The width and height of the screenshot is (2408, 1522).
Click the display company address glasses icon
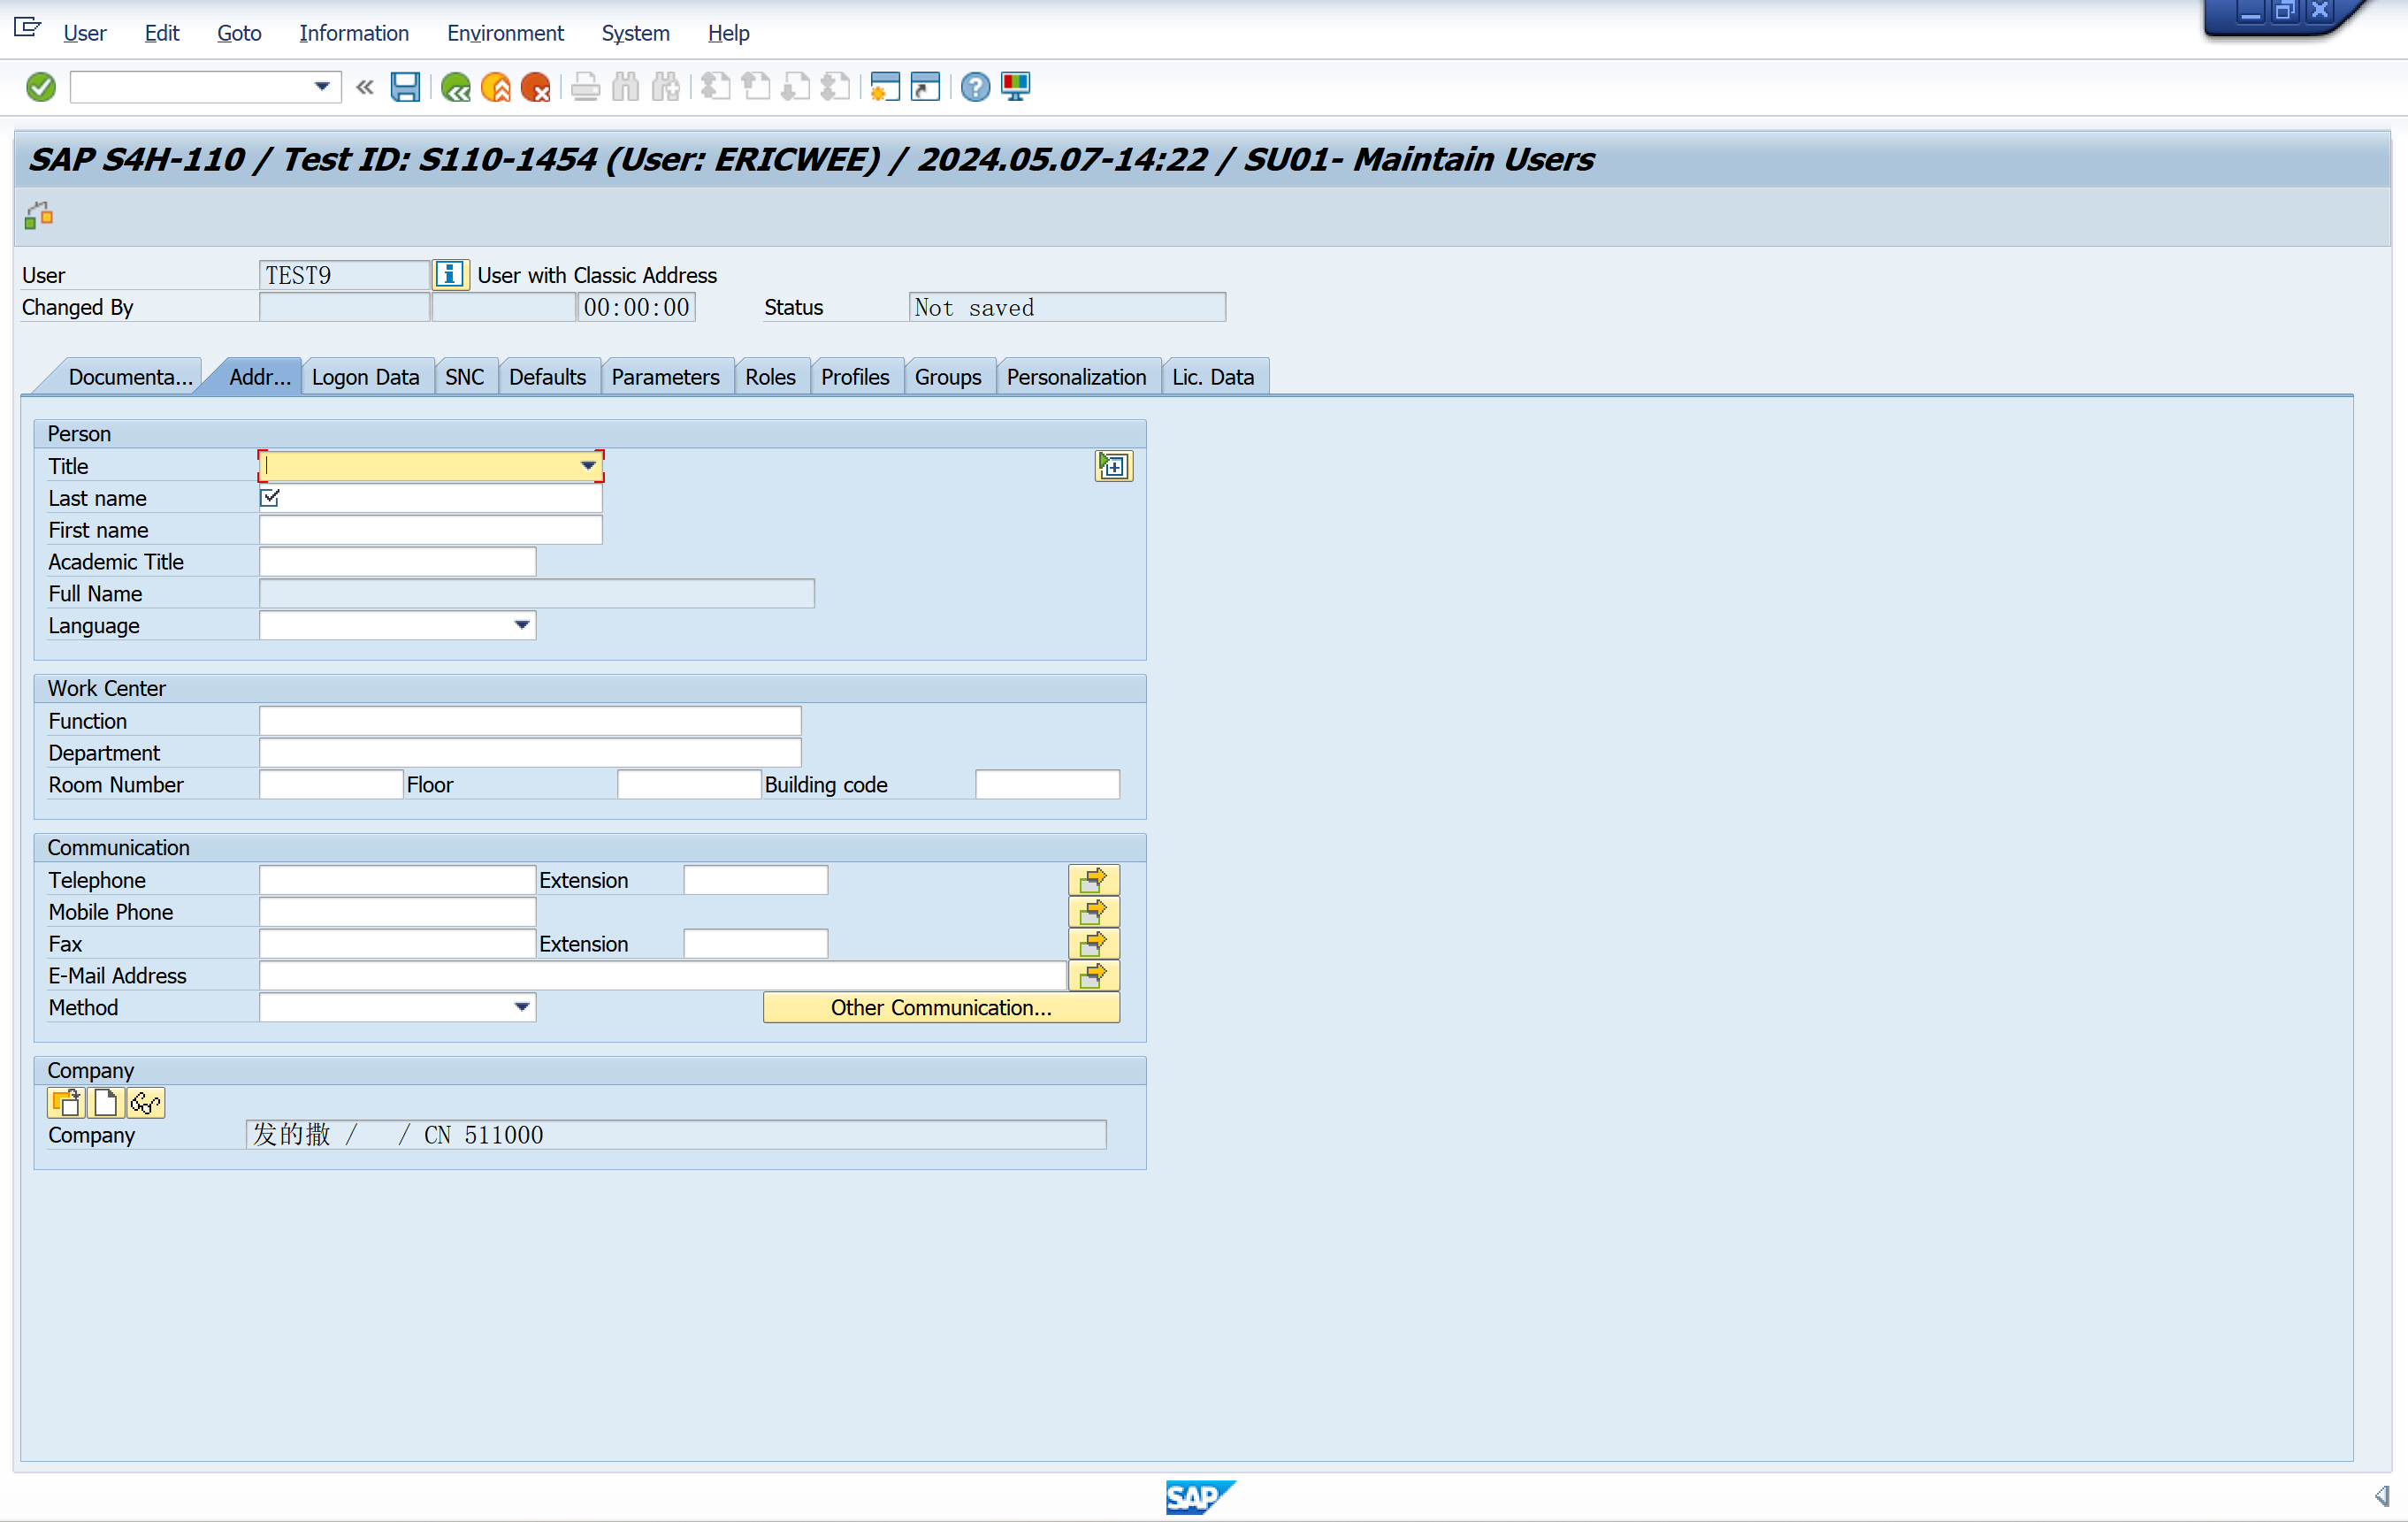tap(146, 1103)
